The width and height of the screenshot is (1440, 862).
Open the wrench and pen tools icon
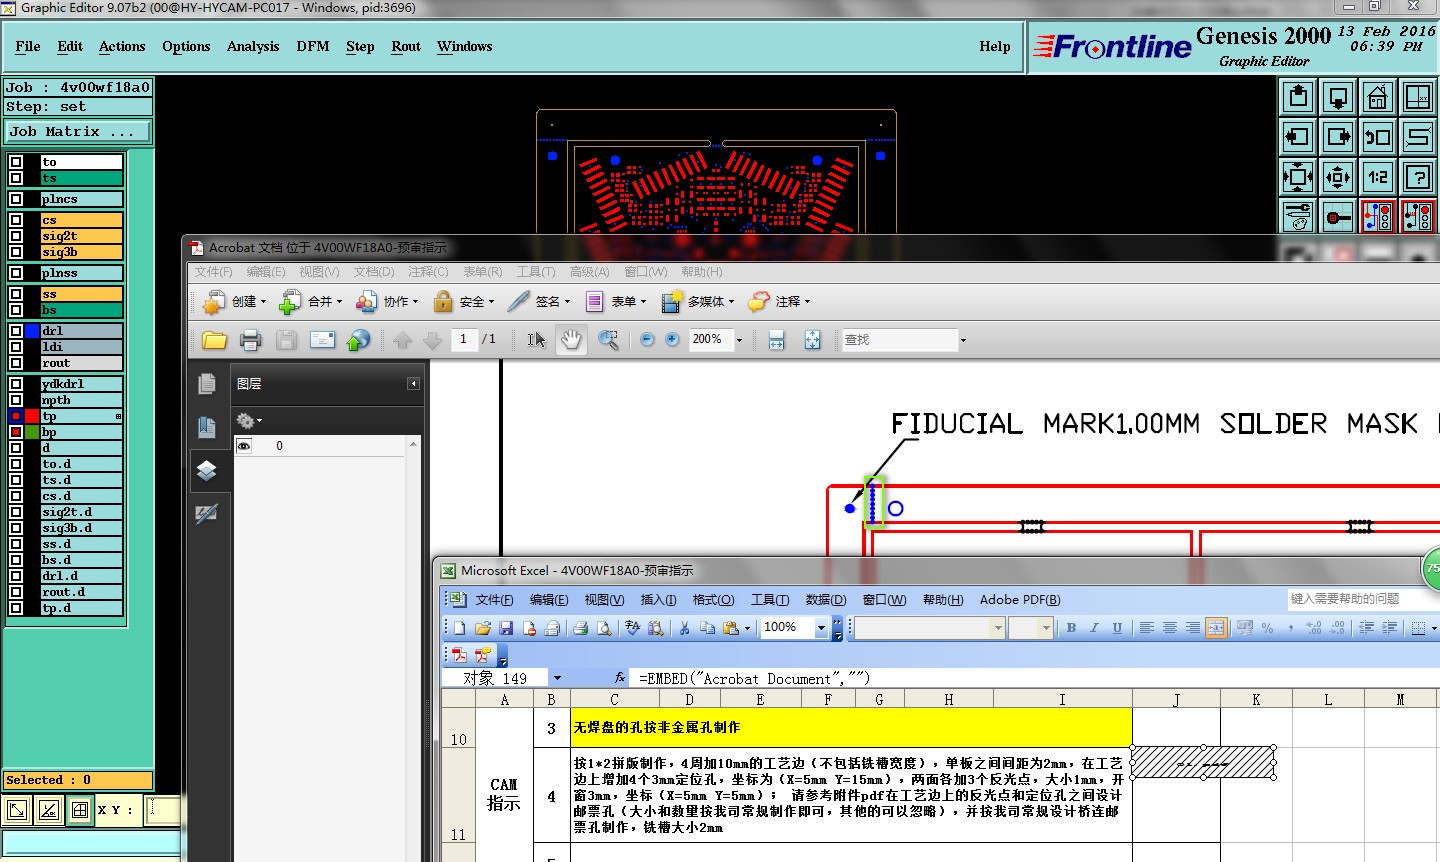(1298, 216)
